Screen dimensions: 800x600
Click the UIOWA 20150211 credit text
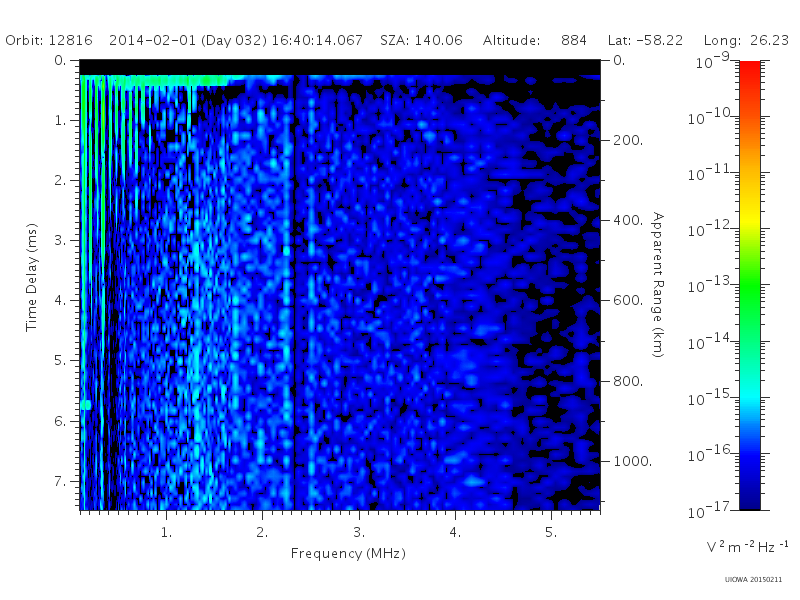(x=753, y=579)
